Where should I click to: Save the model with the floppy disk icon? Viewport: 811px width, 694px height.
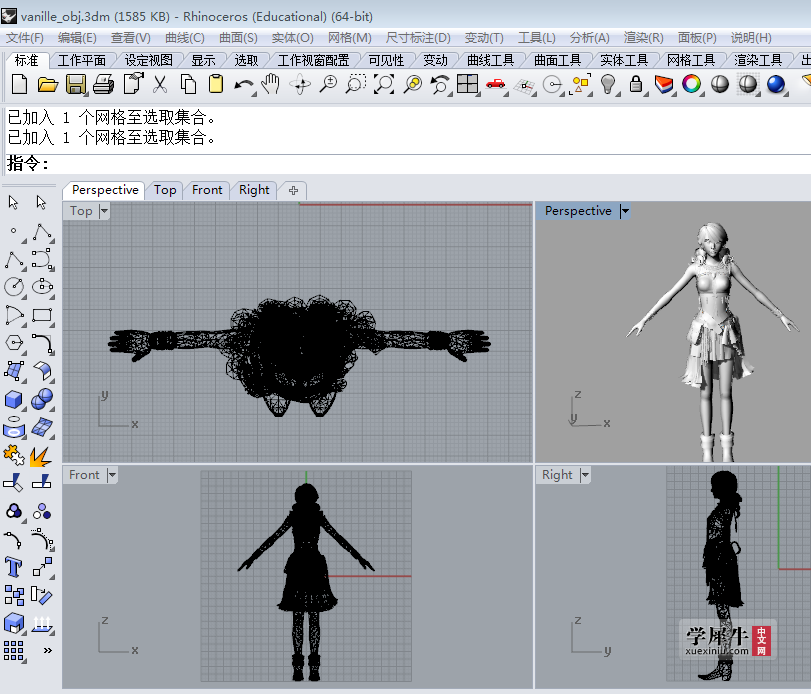pyautogui.click(x=76, y=84)
